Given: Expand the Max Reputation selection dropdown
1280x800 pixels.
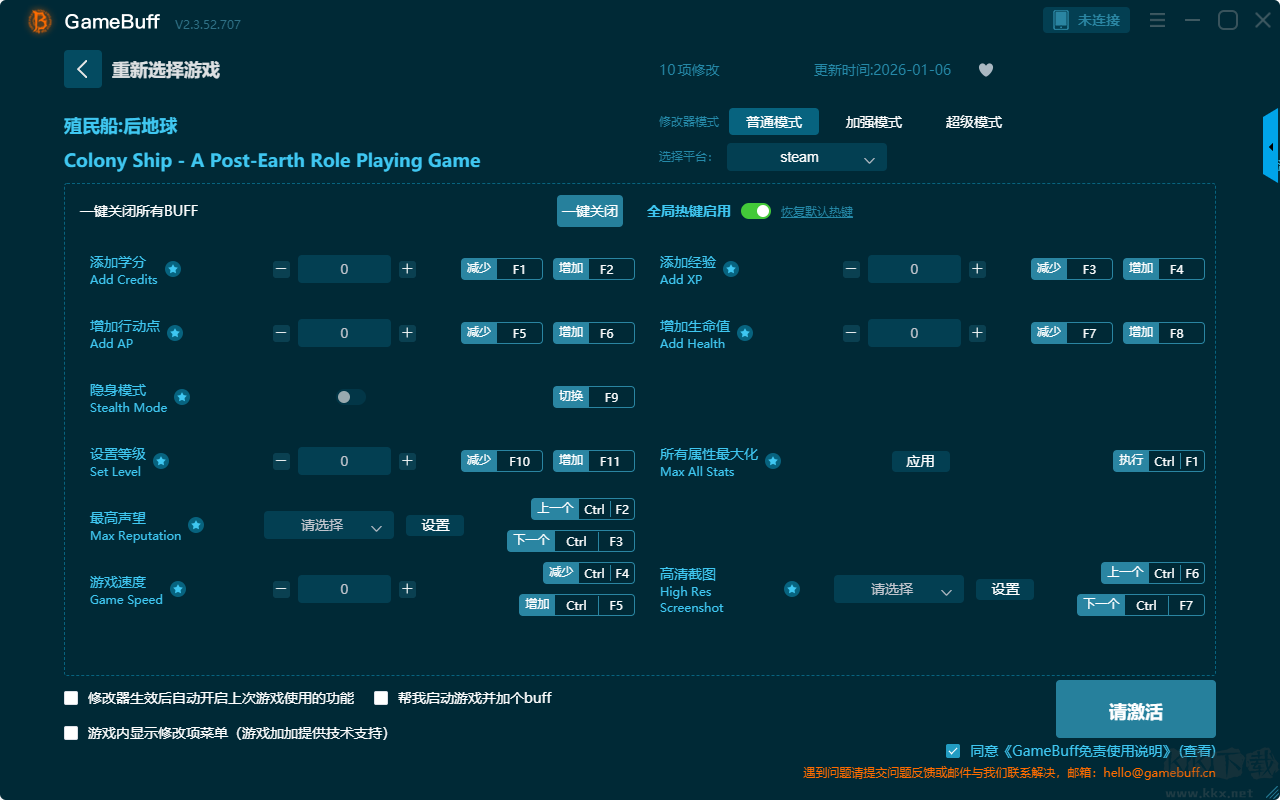Looking at the screenshot, I should (329, 525).
